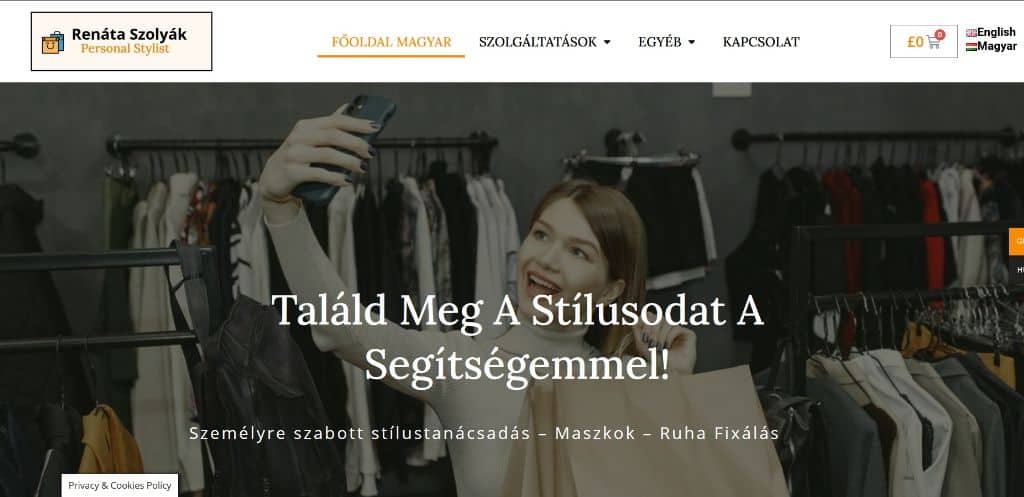Click the Hungarian flag icon

[971, 46]
